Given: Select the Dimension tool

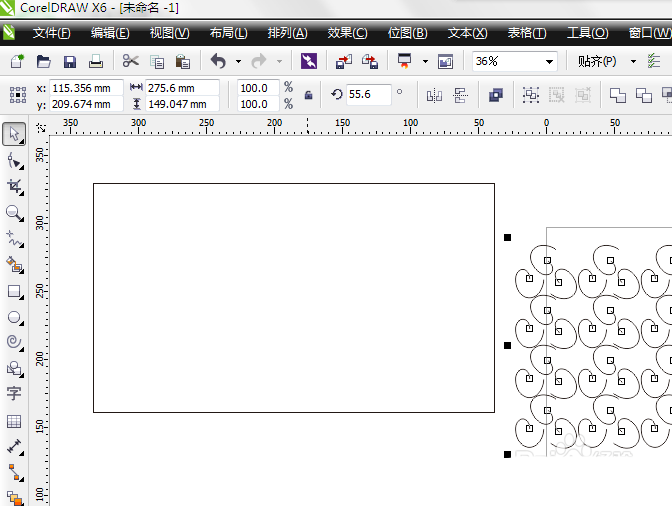Looking at the screenshot, I should (x=15, y=446).
